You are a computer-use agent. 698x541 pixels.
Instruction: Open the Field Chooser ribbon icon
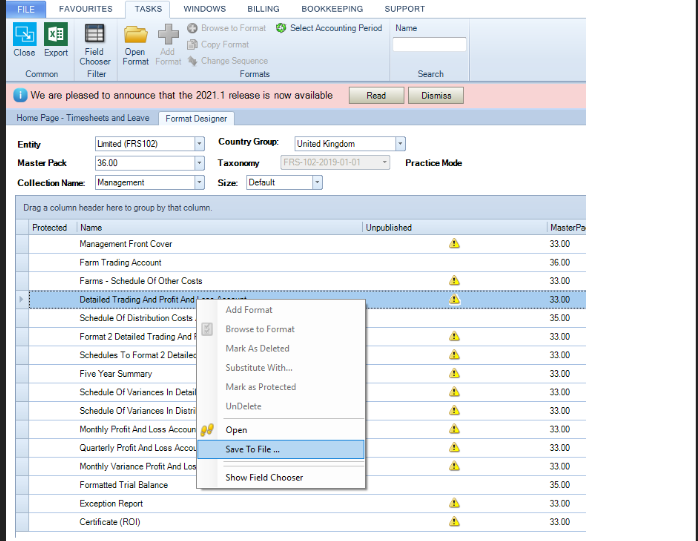[x=94, y=36]
